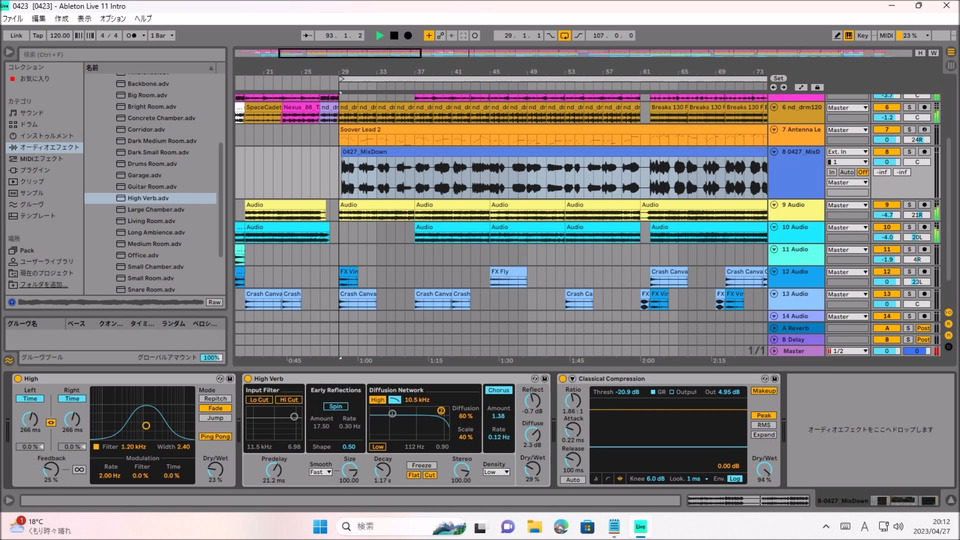This screenshot has height=540, width=960.
Task: Open the quantization 1 Bar dropdown
Action: coord(160,35)
